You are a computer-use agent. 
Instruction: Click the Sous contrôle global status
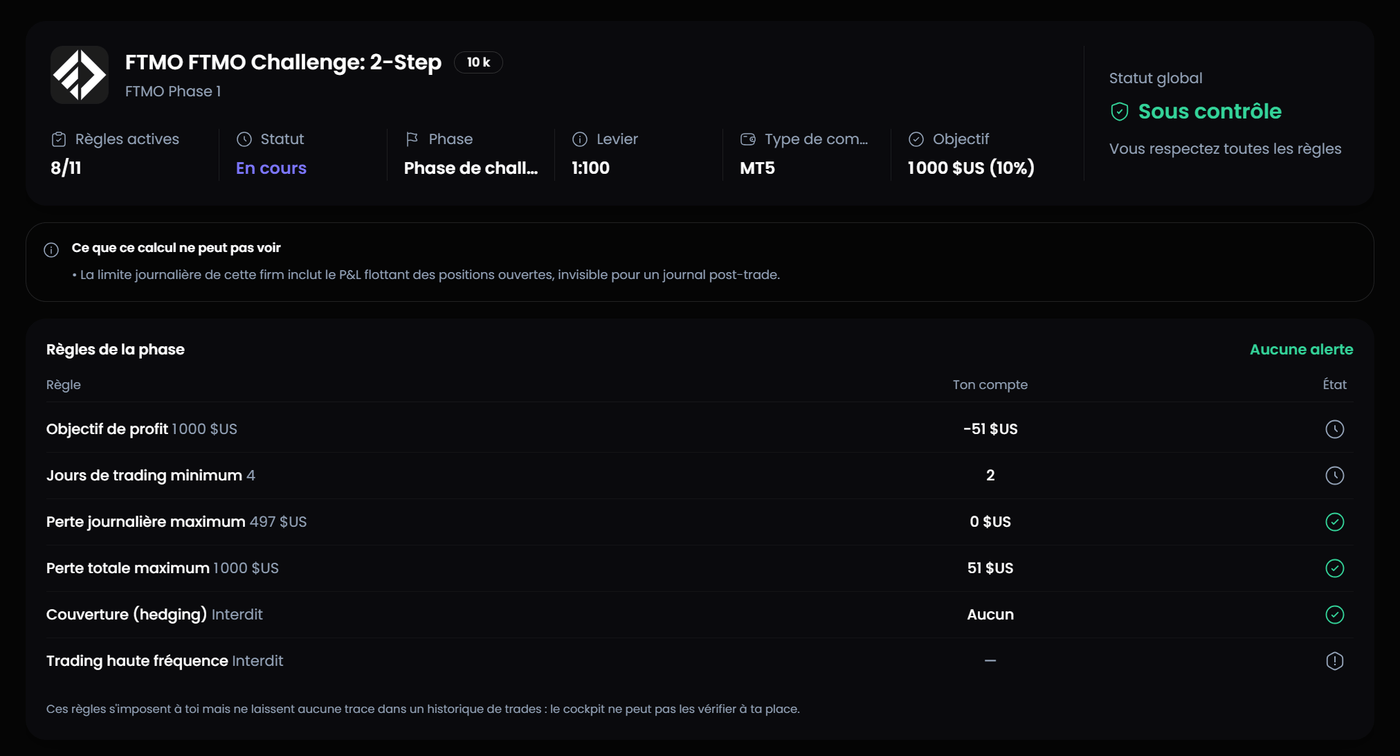pos(1210,111)
